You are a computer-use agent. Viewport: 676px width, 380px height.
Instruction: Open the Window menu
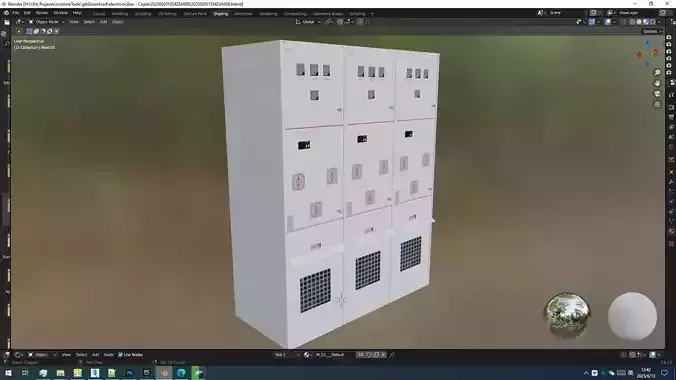tap(60, 13)
